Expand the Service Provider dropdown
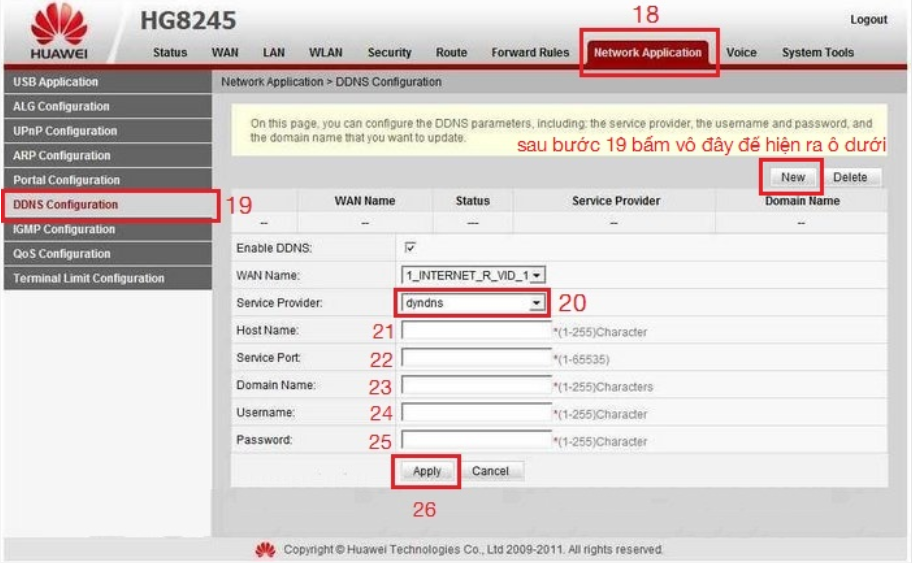This screenshot has height=563, width=912. point(472,302)
